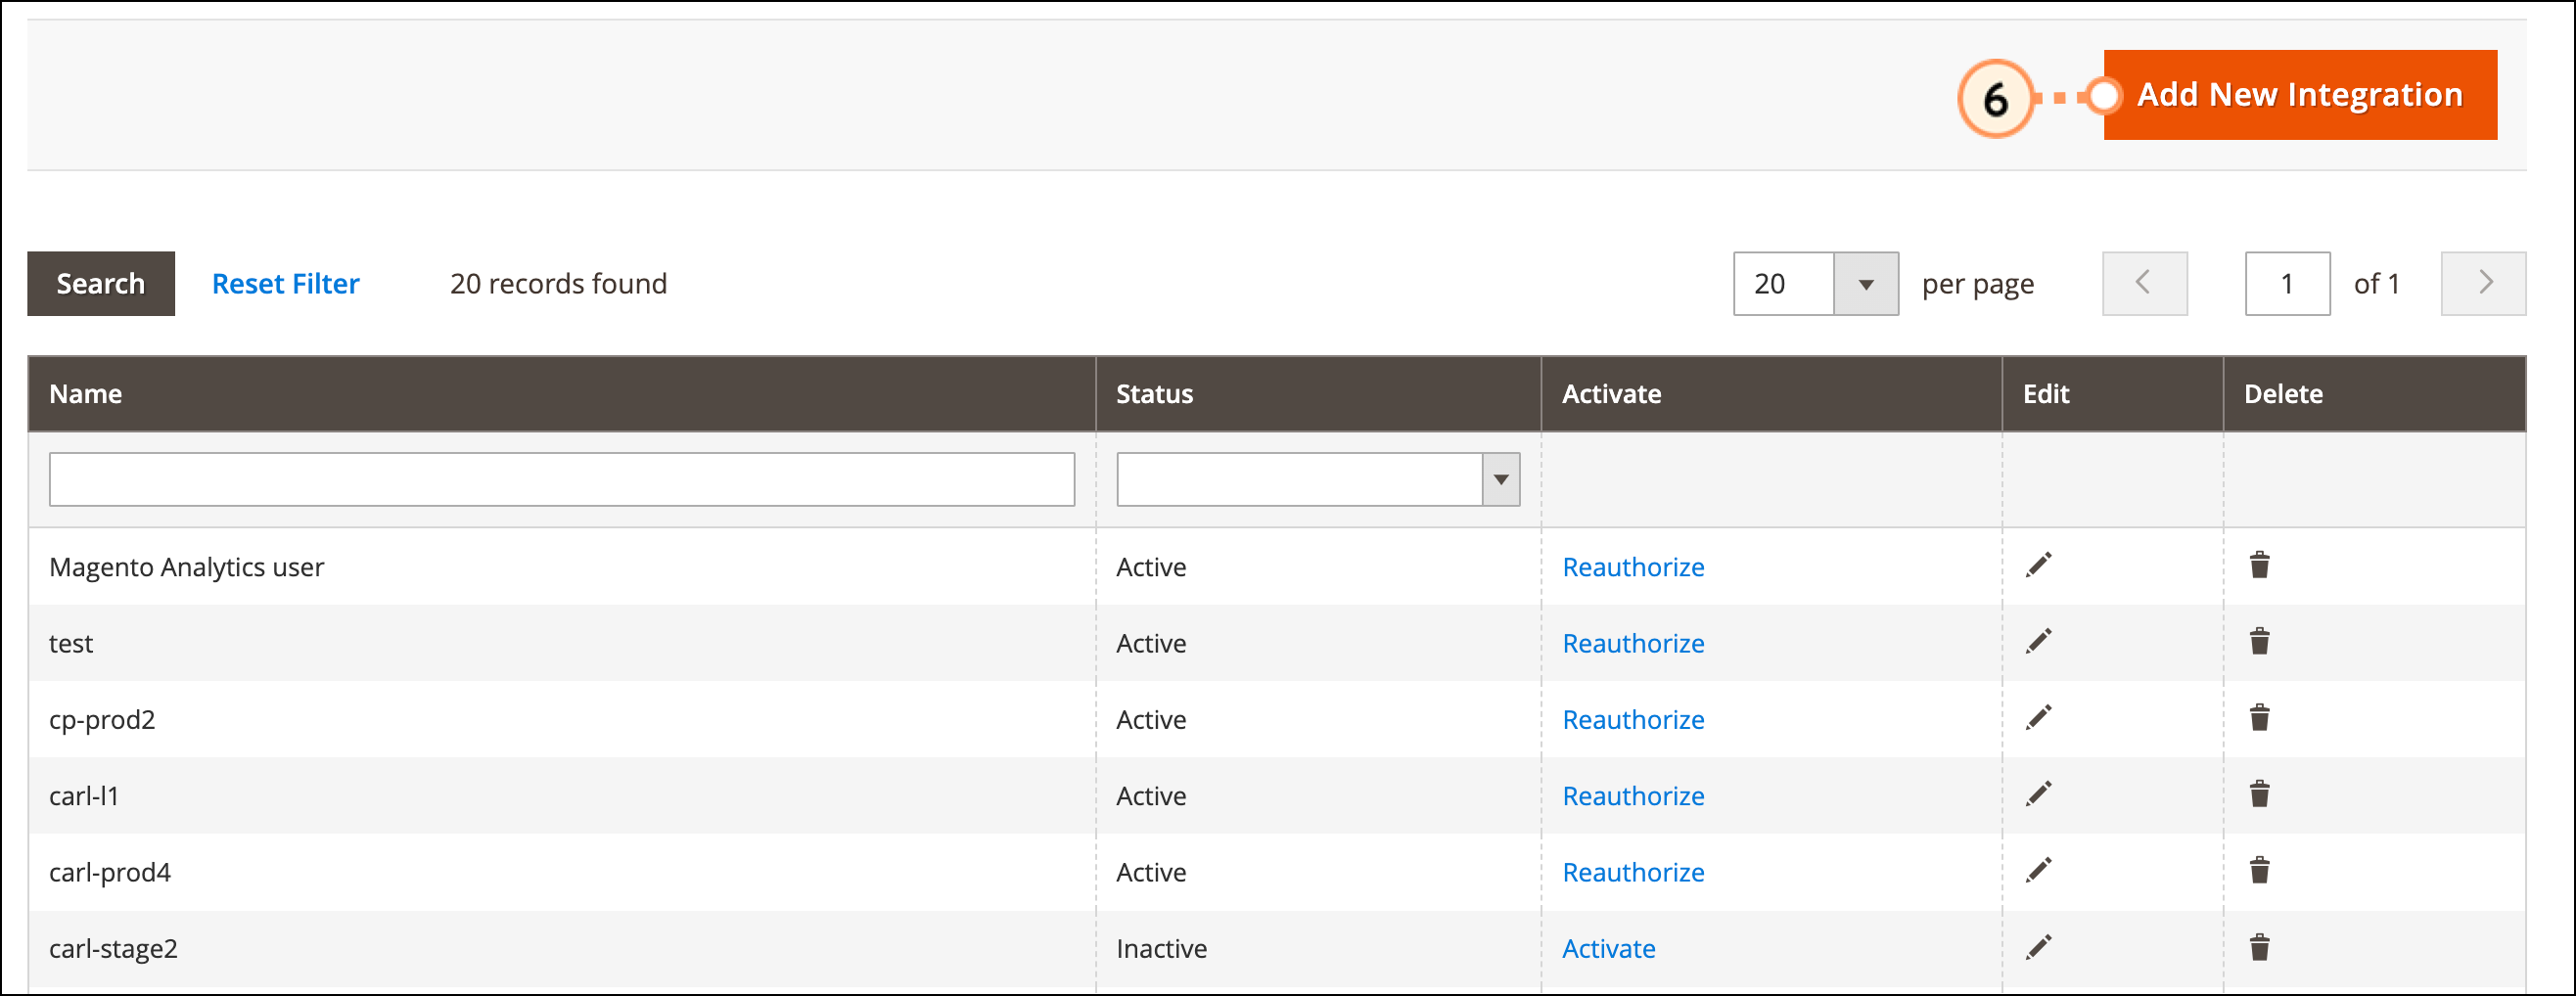Delete the carl-prod4 integration
This screenshot has width=2576, height=996.
tap(2259, 870)
